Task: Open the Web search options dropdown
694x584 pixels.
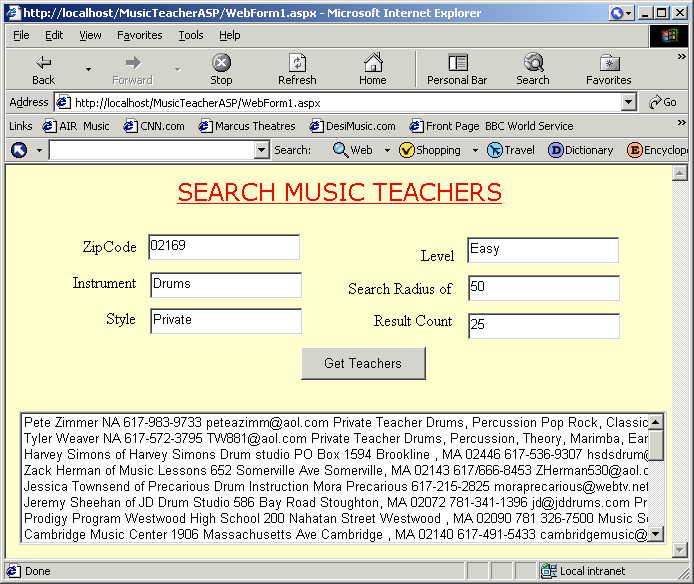Action: pos(387,151)
